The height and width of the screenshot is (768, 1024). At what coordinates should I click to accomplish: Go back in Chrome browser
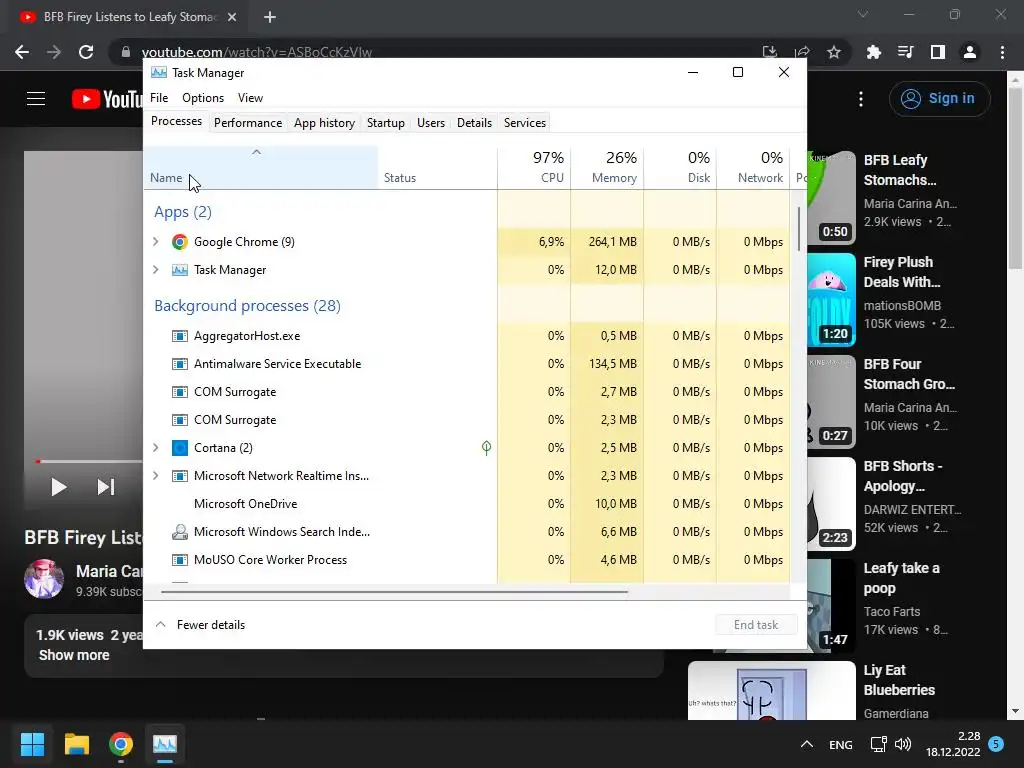22,52
